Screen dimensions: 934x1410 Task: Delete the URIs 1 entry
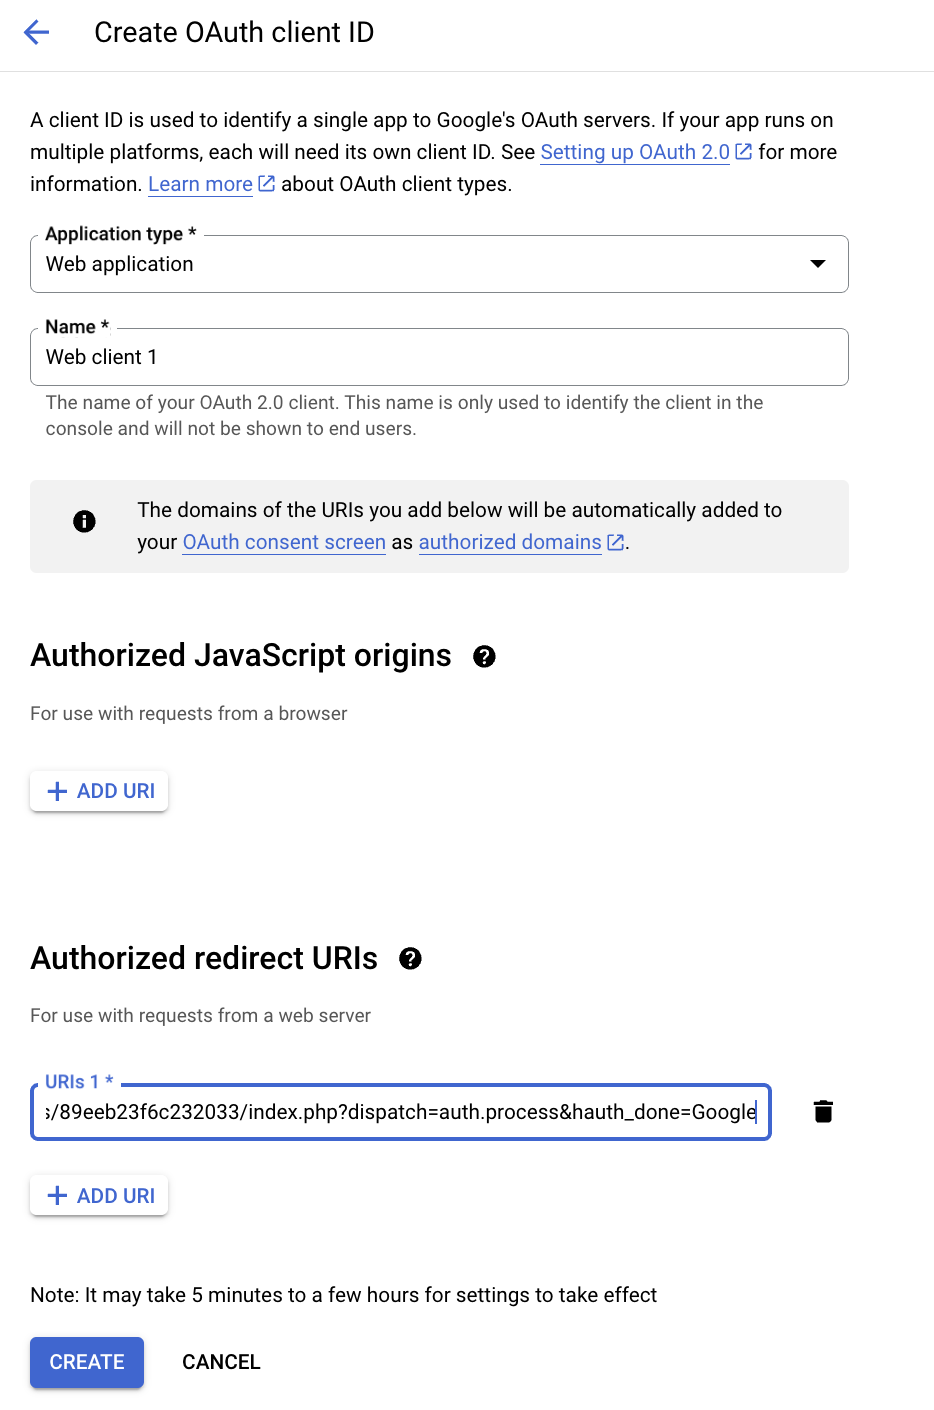pyautogui.click(x=823, y=1112)
